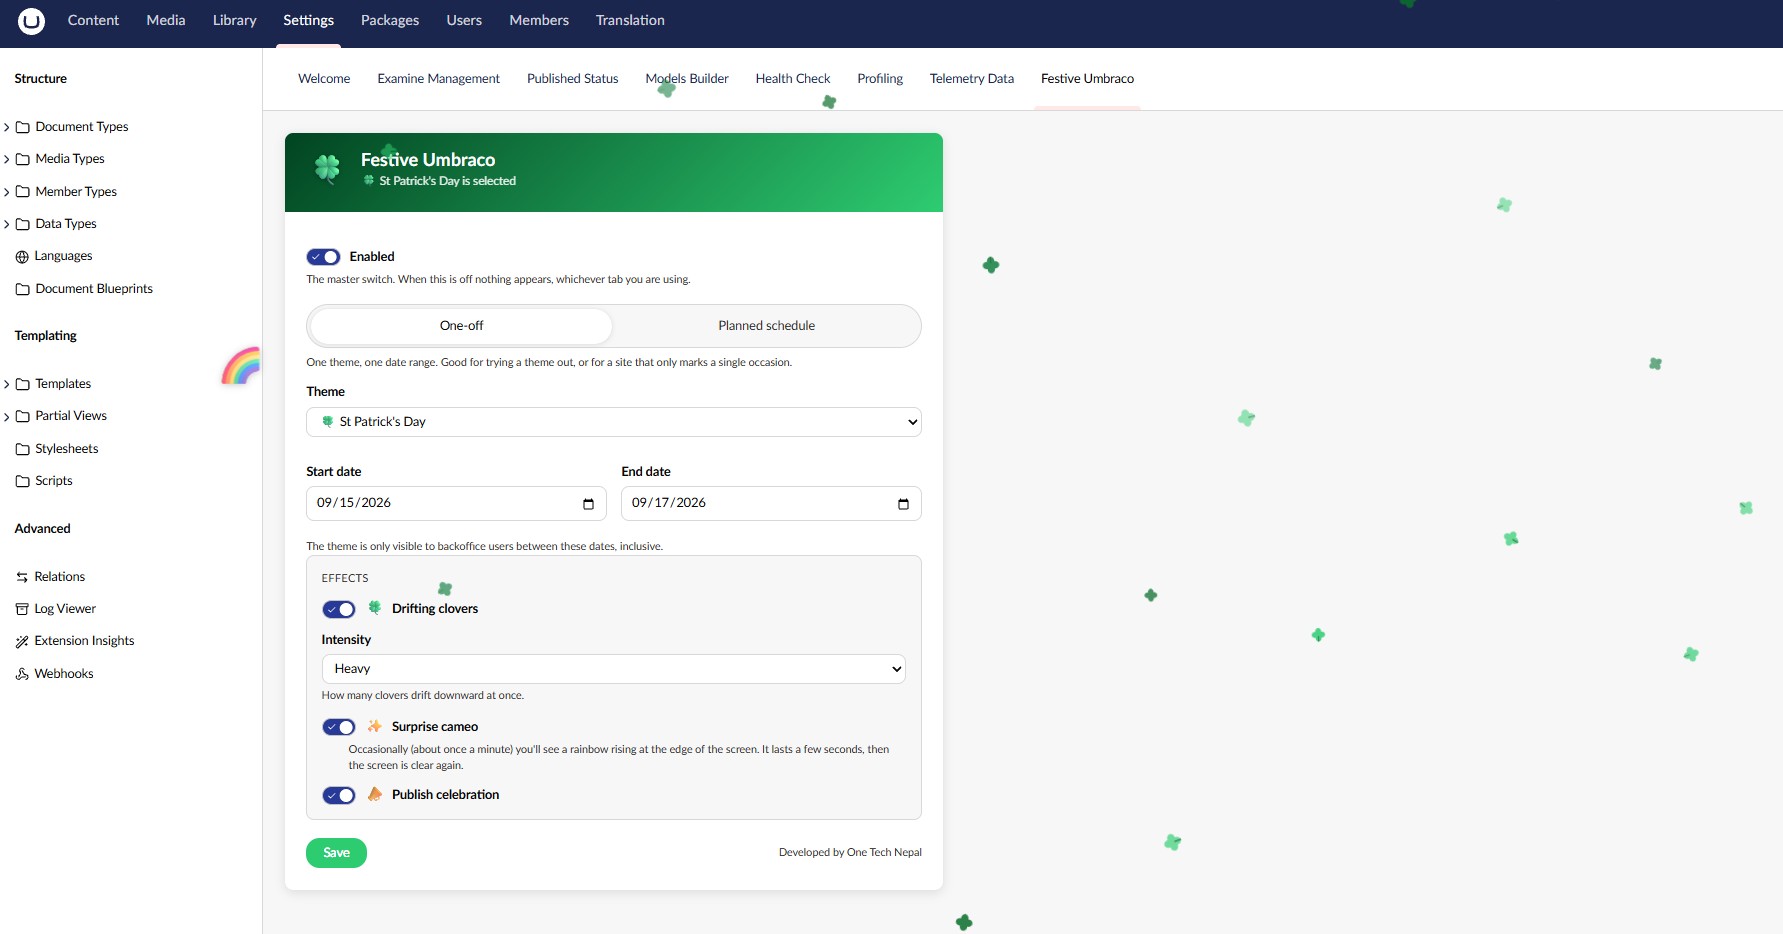This screenshot has height=934, width=1783.
Task: Click the Templates folder icon
Action: pos(22,384)
